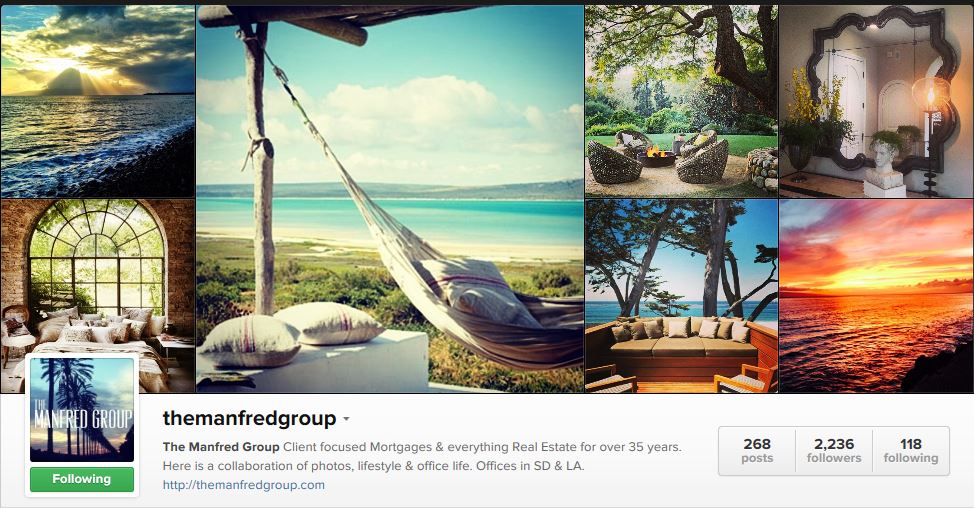Click the themanfredgroup username heading
Viewport: 974px width, 508px height.
pos(249,419)
